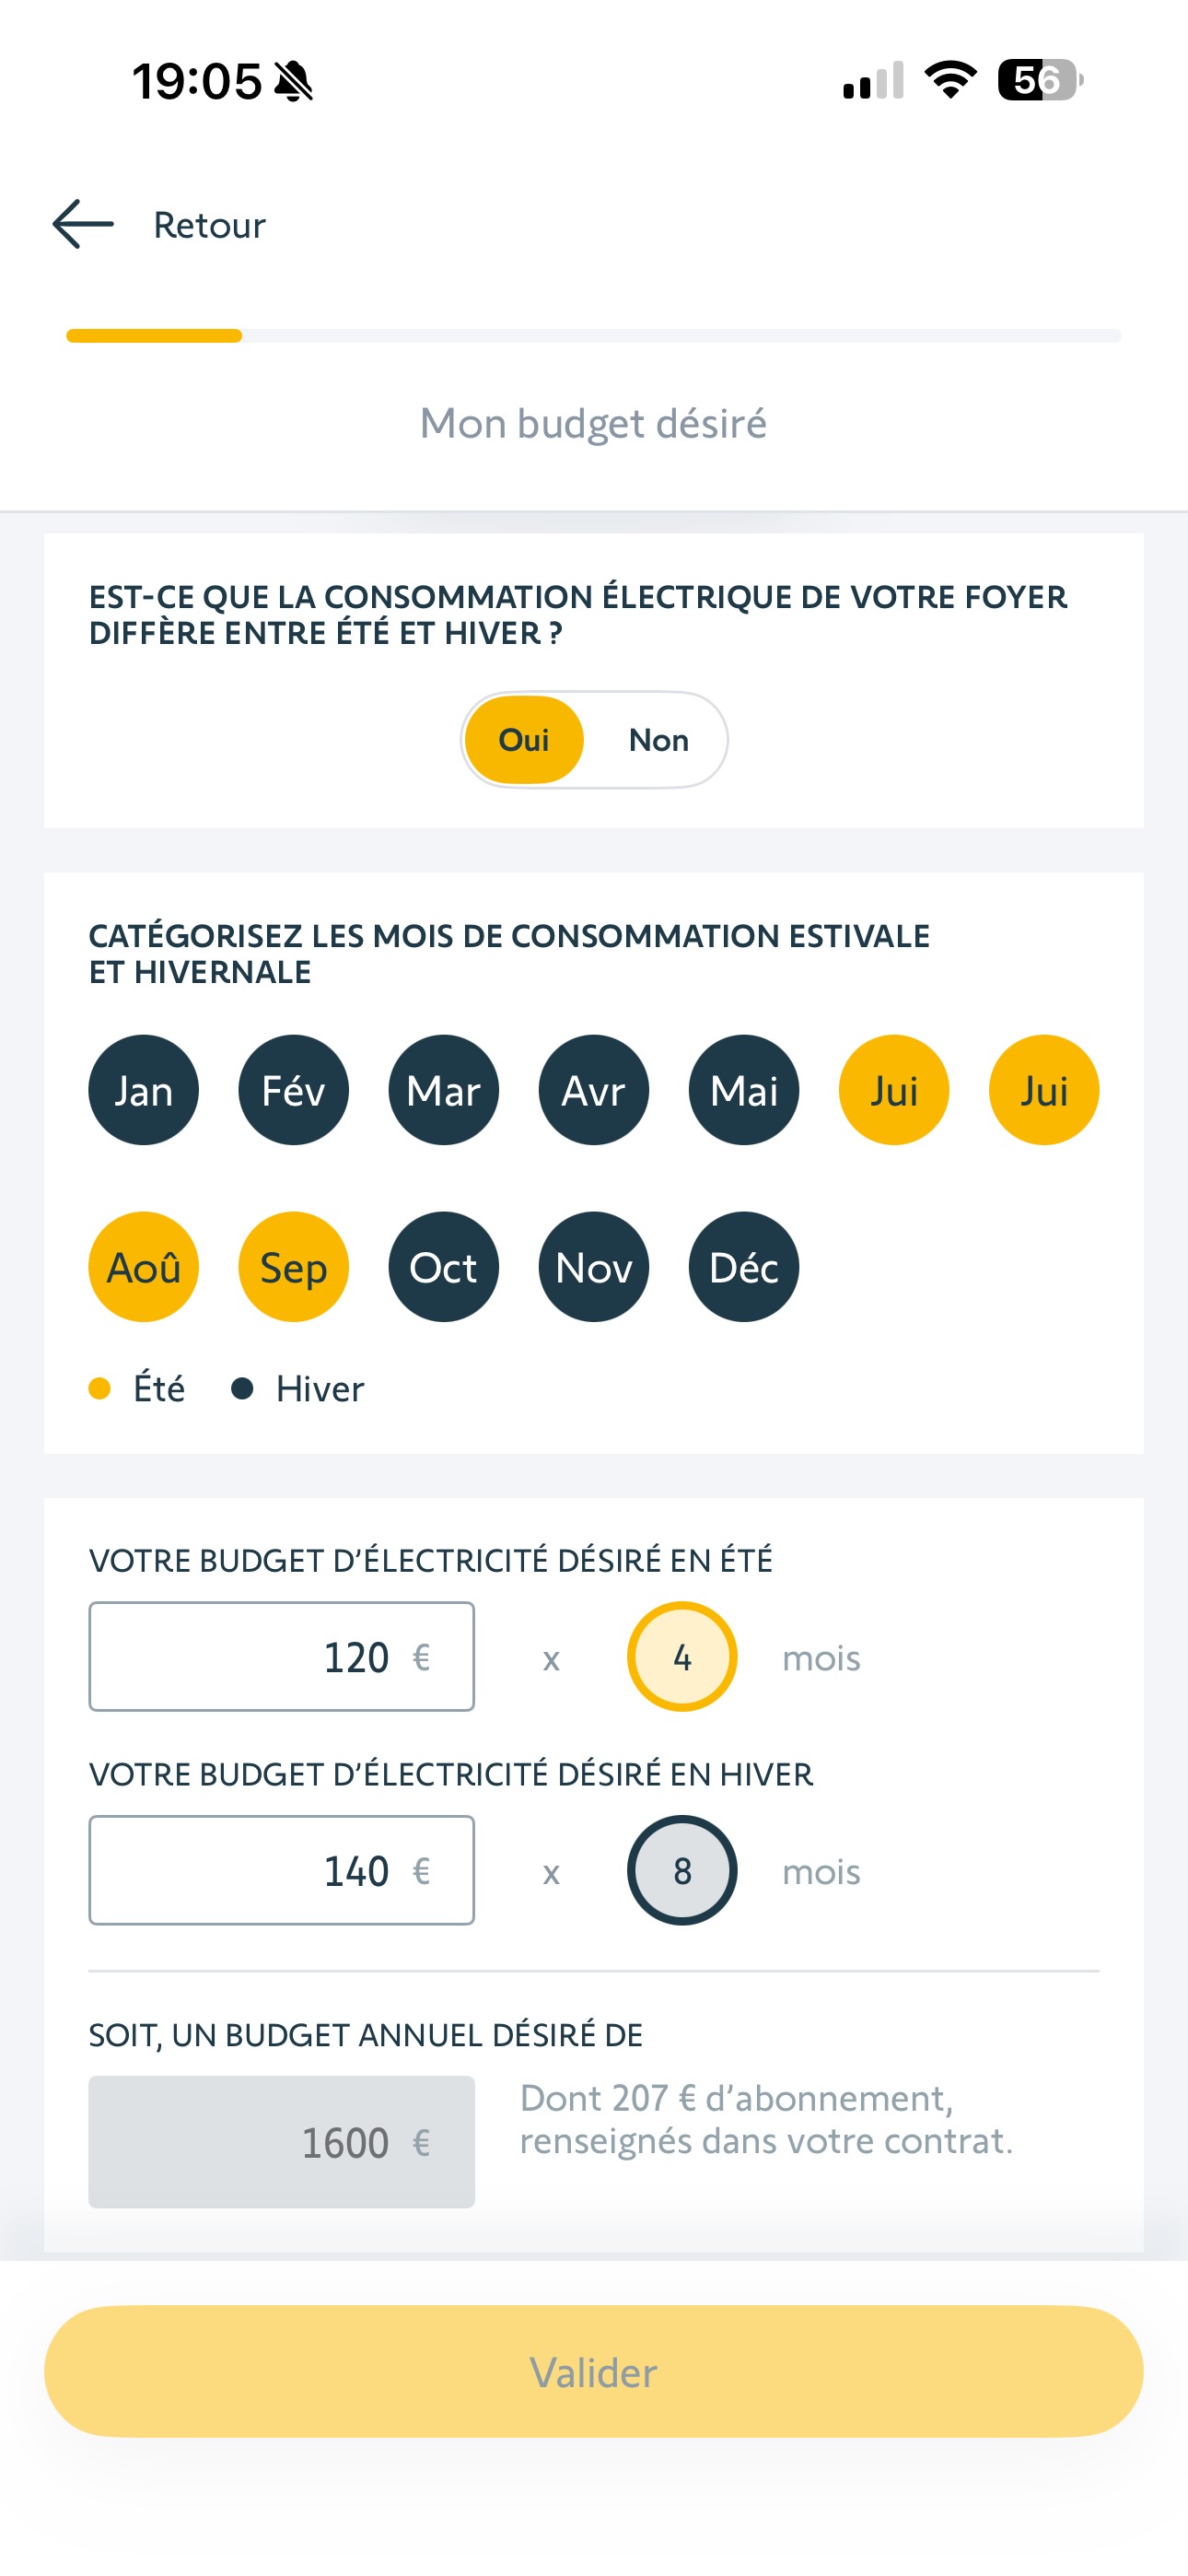Toggle the Jan month circle
1188x2576 pixels.
coord(143,1090)
